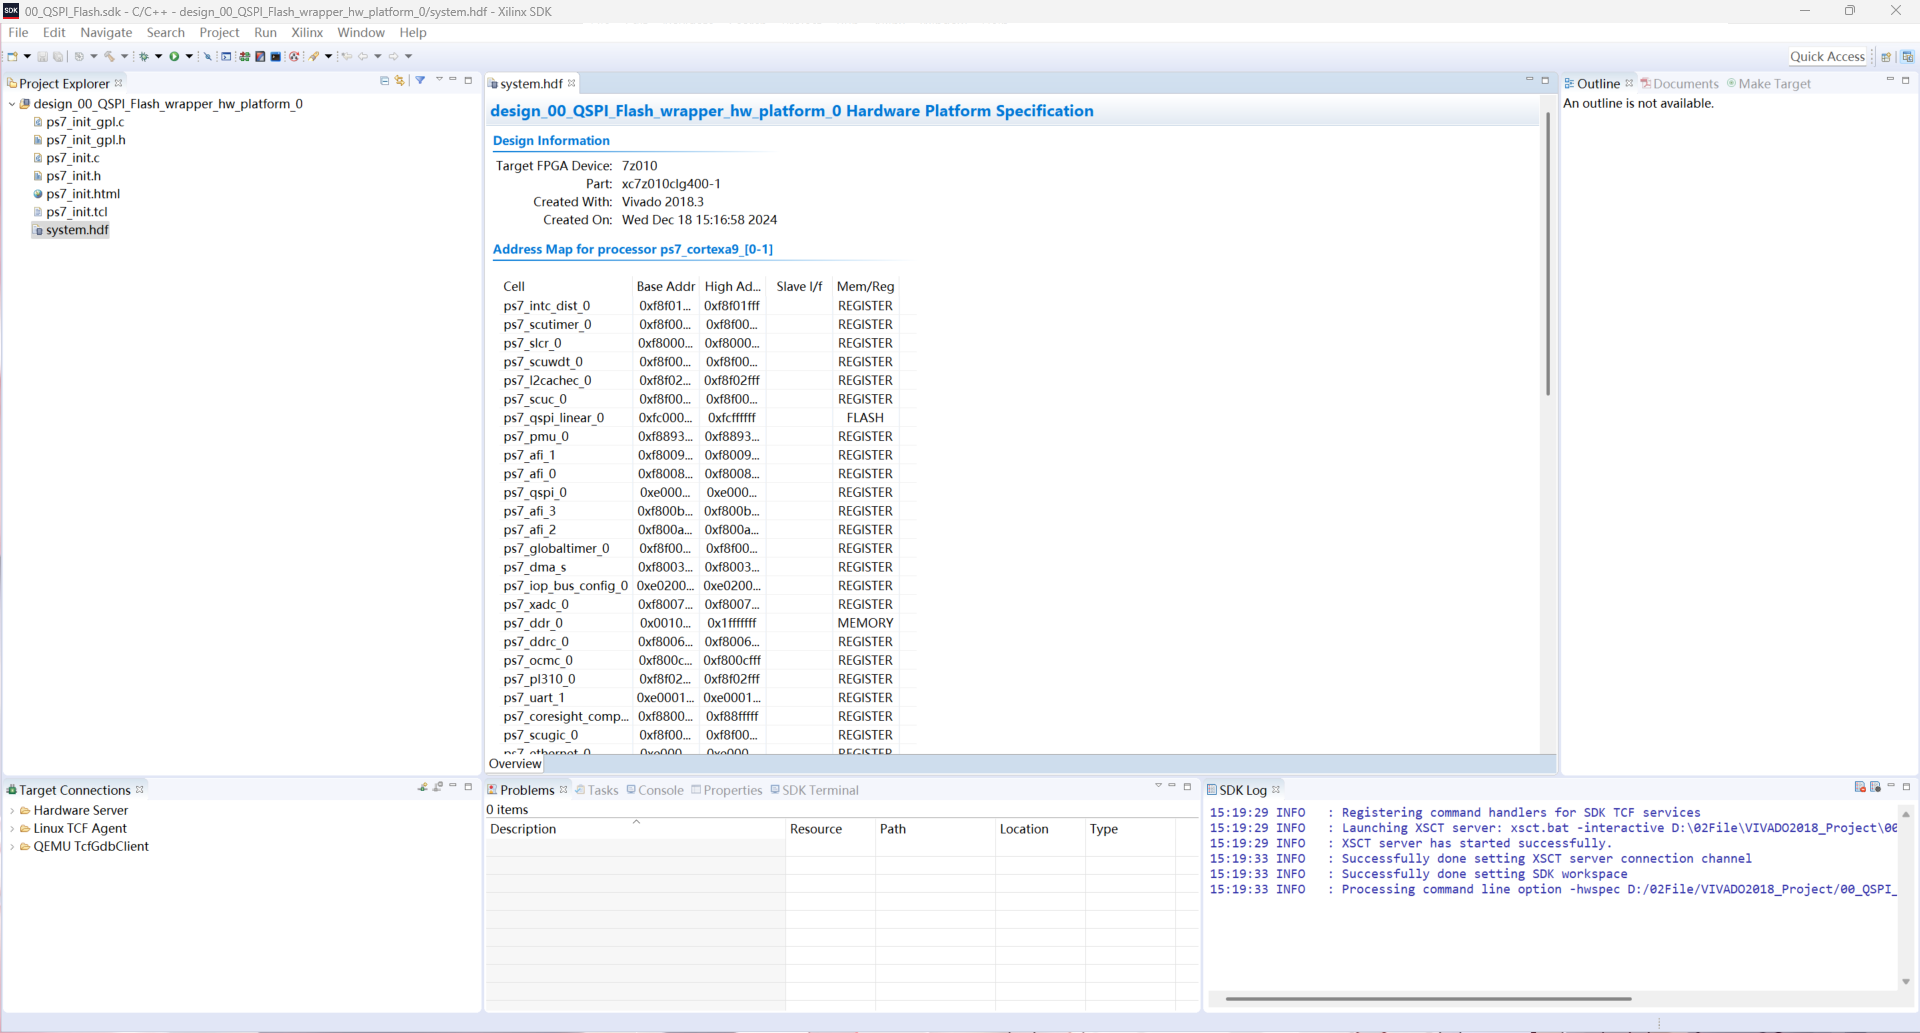The image size is (1920, 1033).
Task: Select ps7_init.html file
Action: click(x=83, y=194)
